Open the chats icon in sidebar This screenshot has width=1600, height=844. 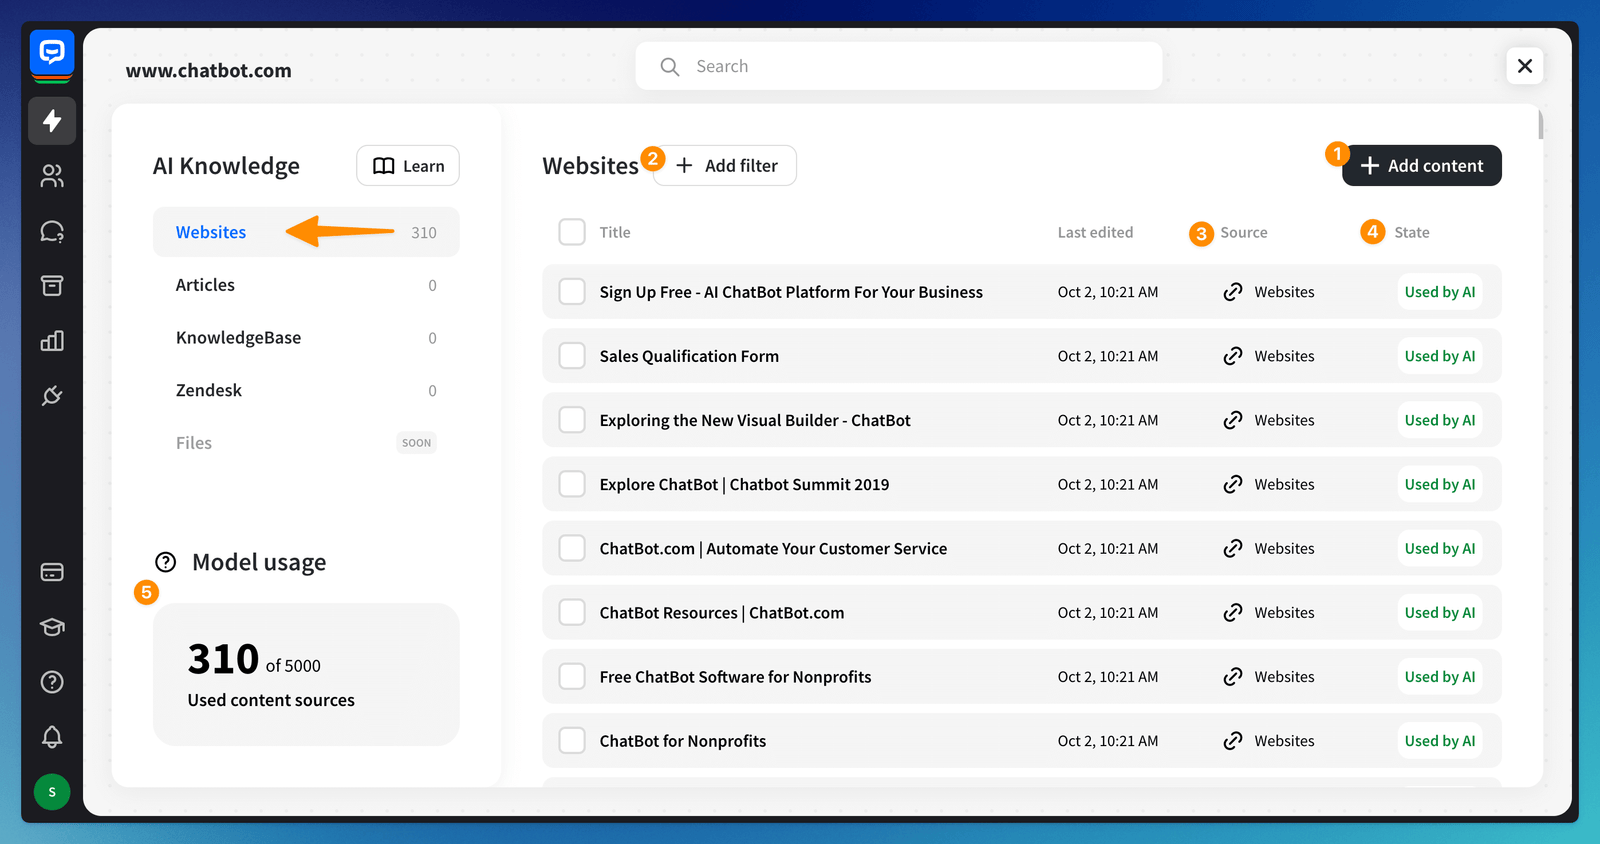(52, 232)
